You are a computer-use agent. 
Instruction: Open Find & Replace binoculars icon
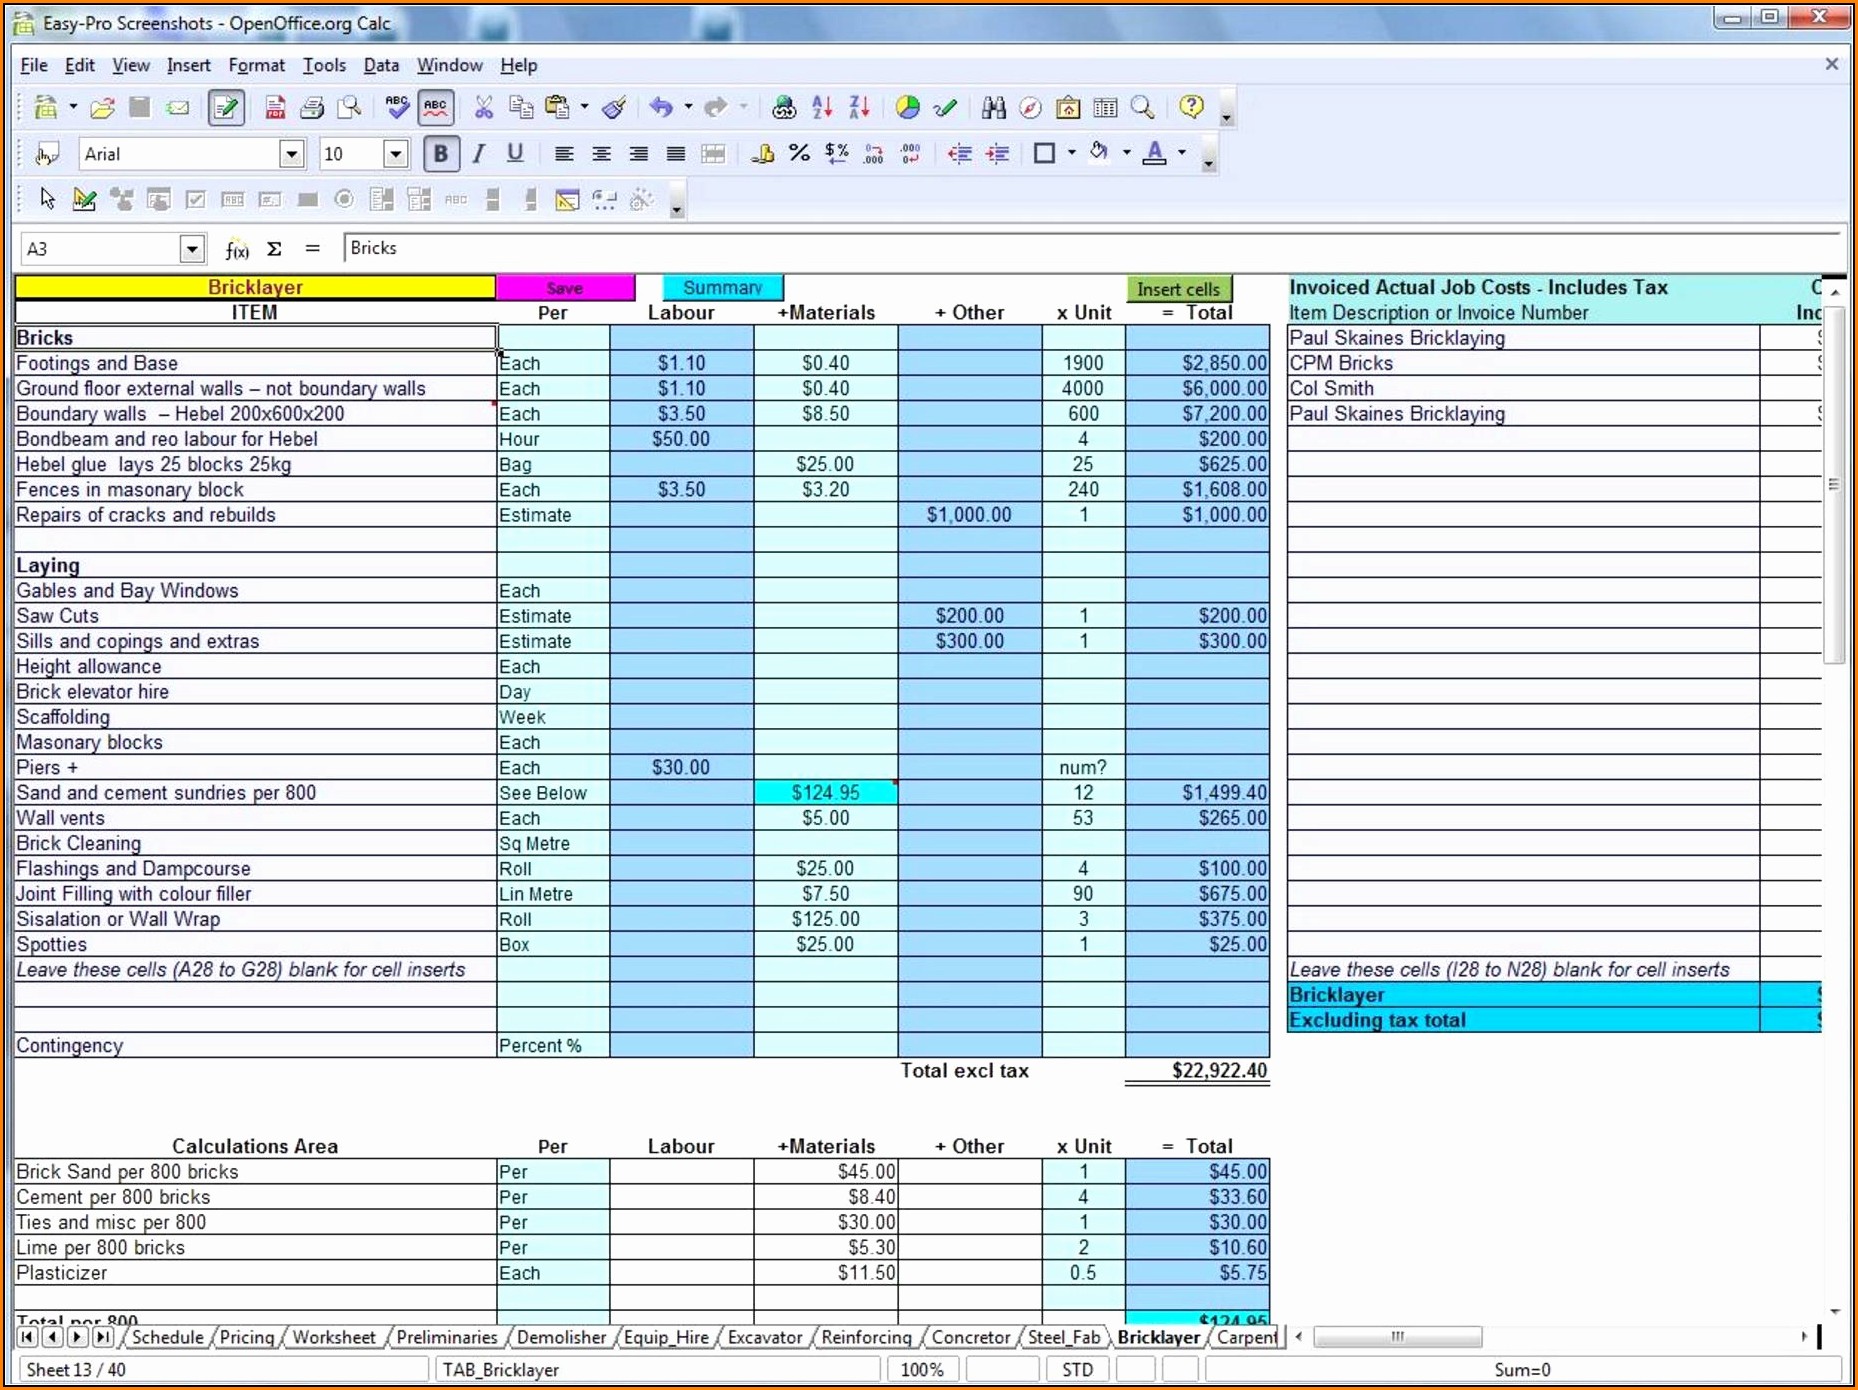click(x=993, y=108)
